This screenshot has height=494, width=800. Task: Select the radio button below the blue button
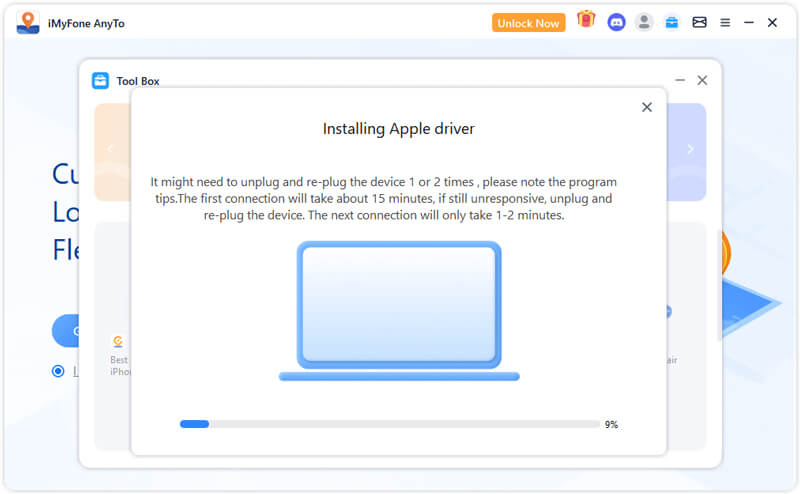pos(57,371)
